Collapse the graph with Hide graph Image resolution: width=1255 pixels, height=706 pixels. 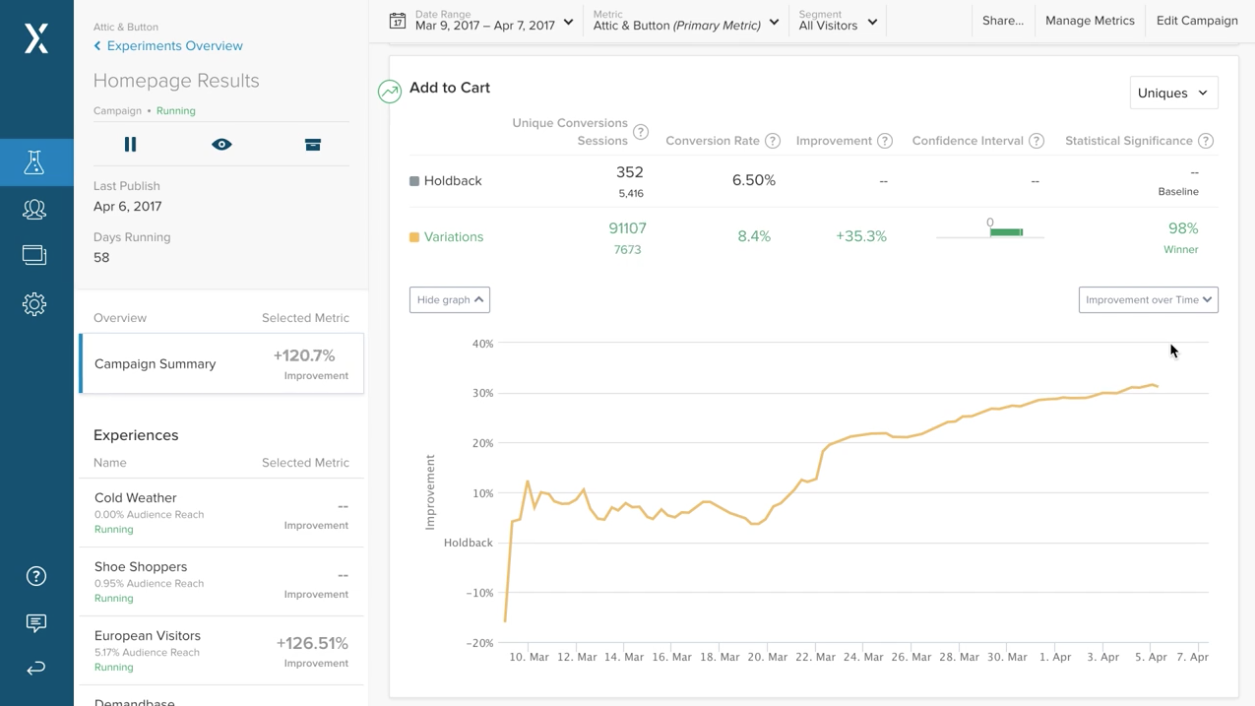(449, 299)
